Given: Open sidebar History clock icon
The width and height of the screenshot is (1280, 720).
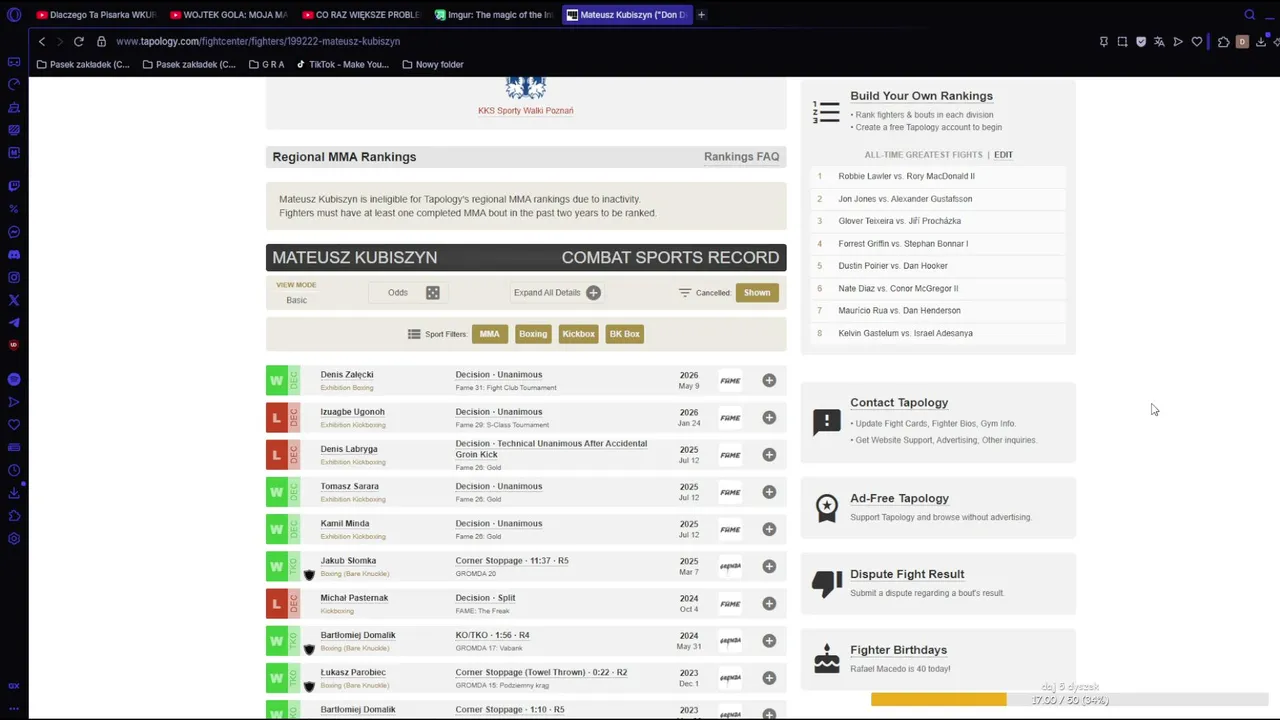Looking at the screenshot, I should point(14,470).
